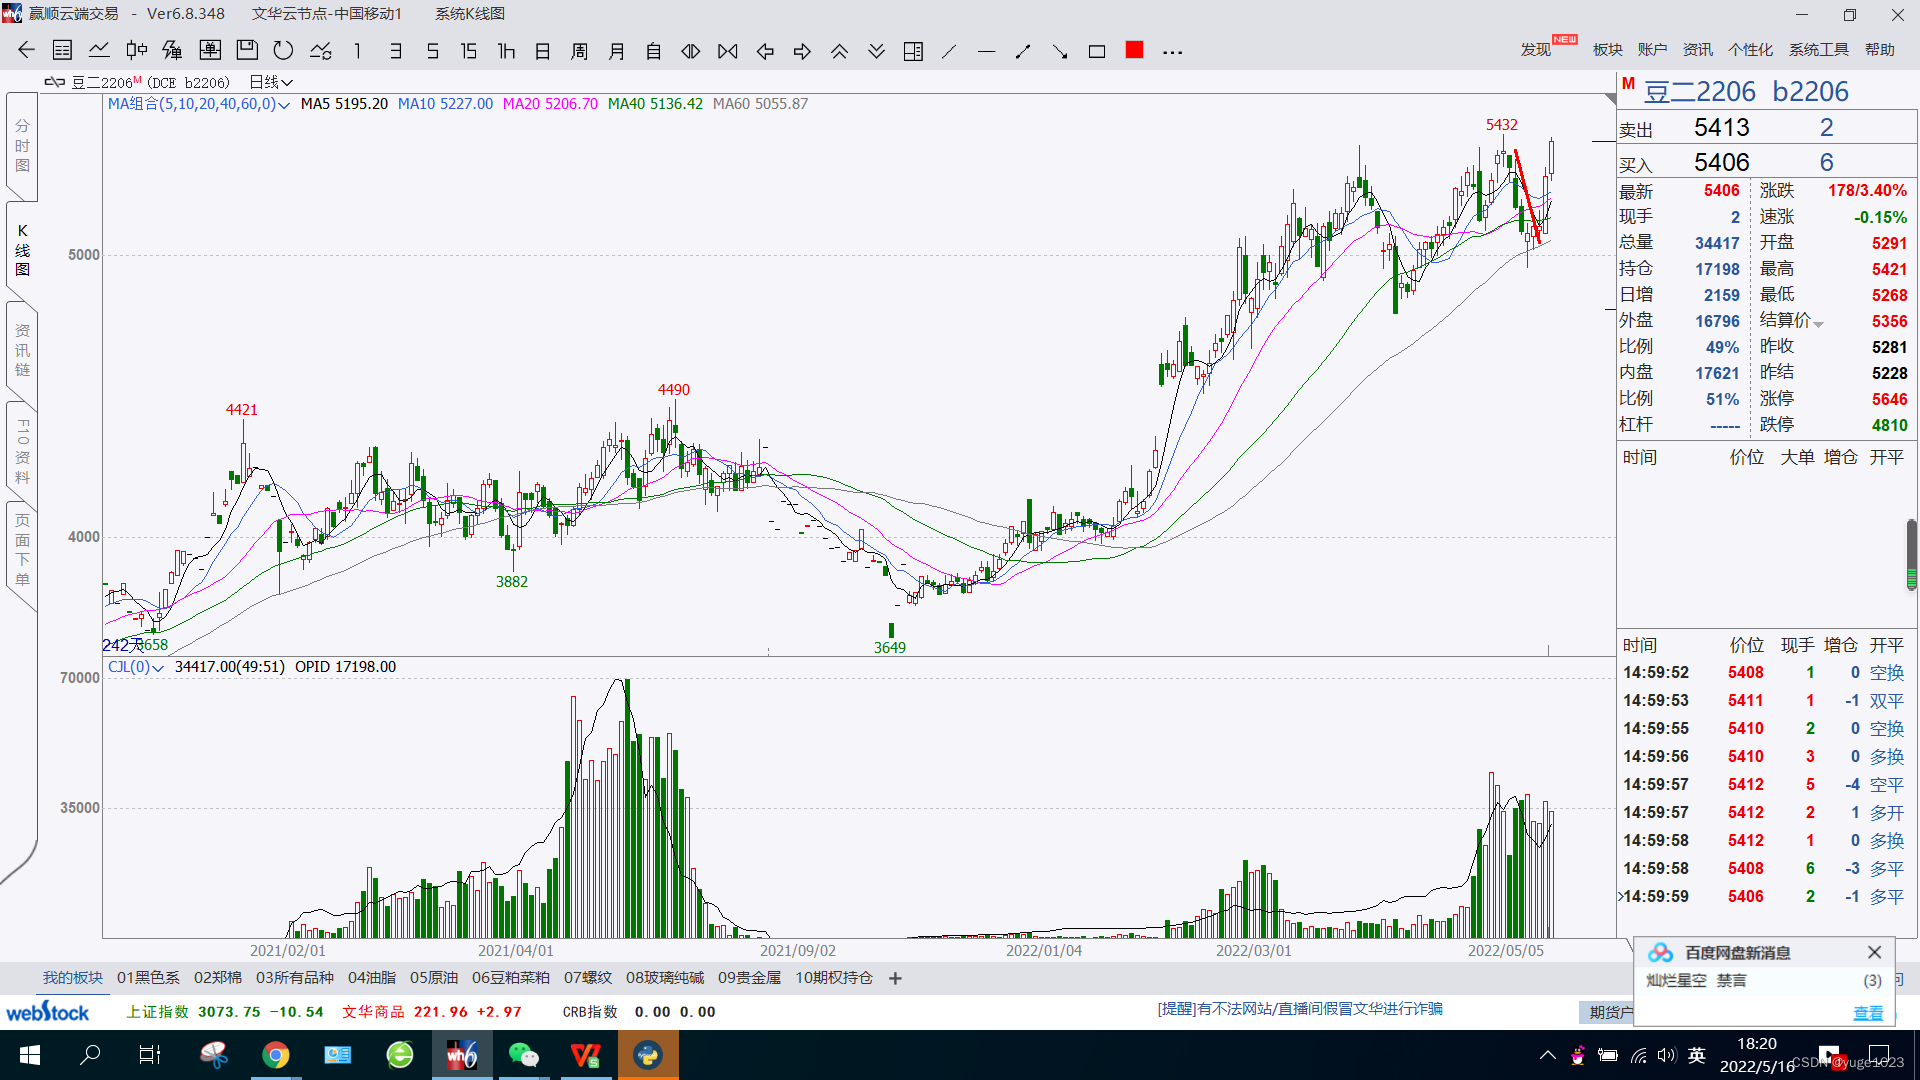Switch to intraday line chart icon

(99, 51)
